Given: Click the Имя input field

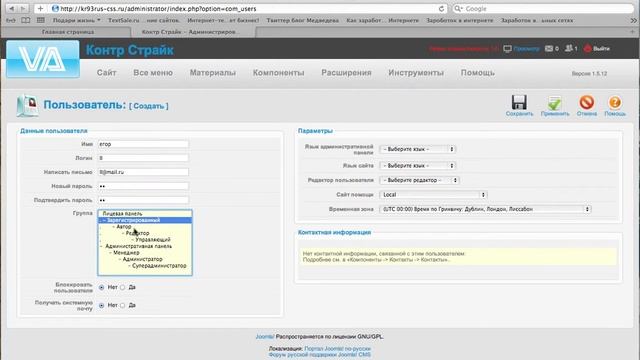Looking at the screenshot, I should [143, 144].
